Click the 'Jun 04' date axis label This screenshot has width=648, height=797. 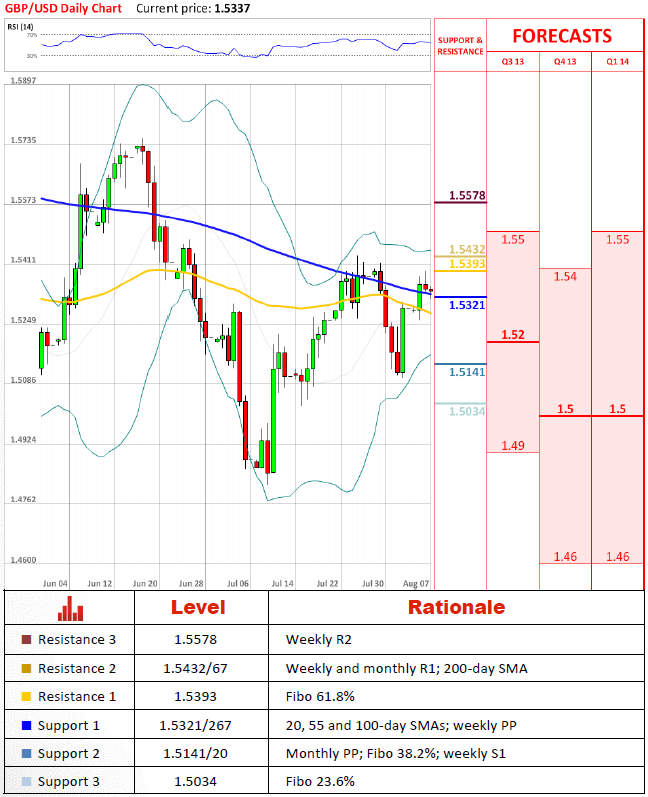pyautogui.click(x=55, y=584)
